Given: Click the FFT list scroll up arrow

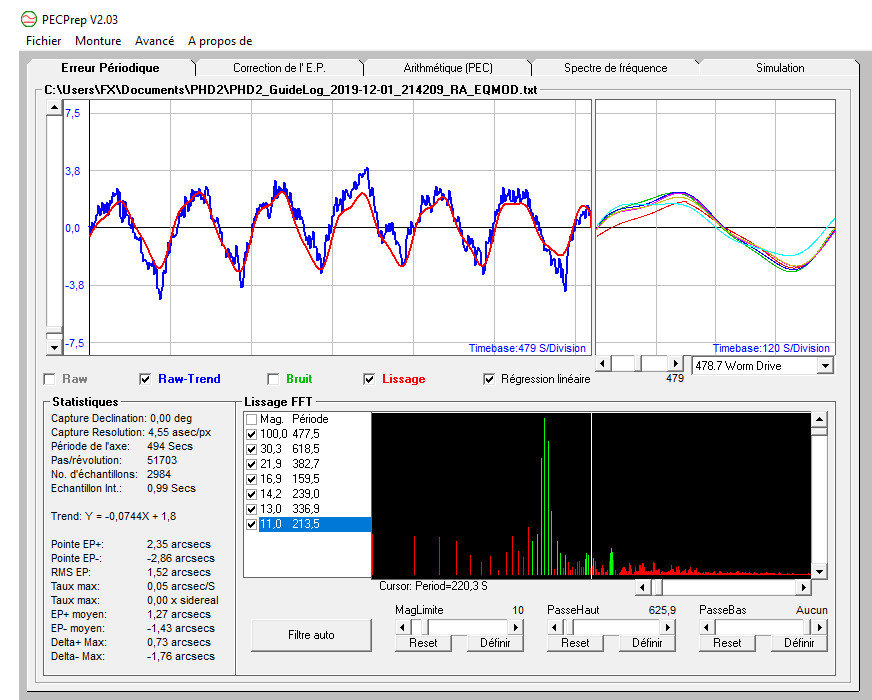Looking at the screenshot, I should 819,420.
